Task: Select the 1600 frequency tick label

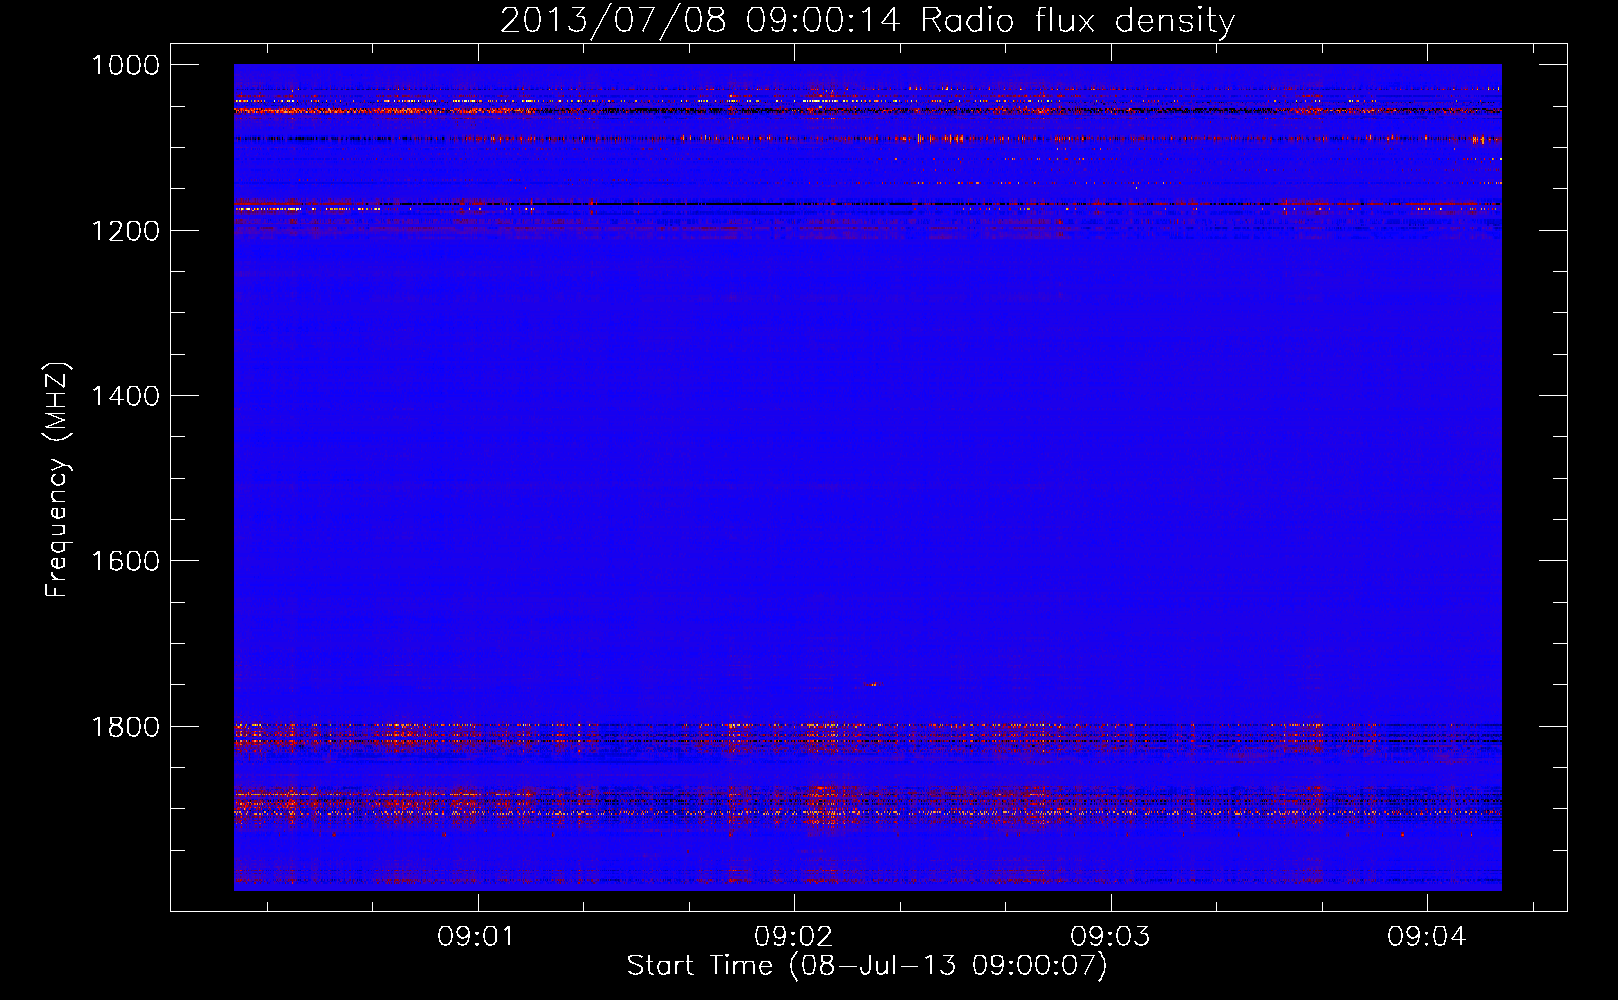Action: click(125, 561)
